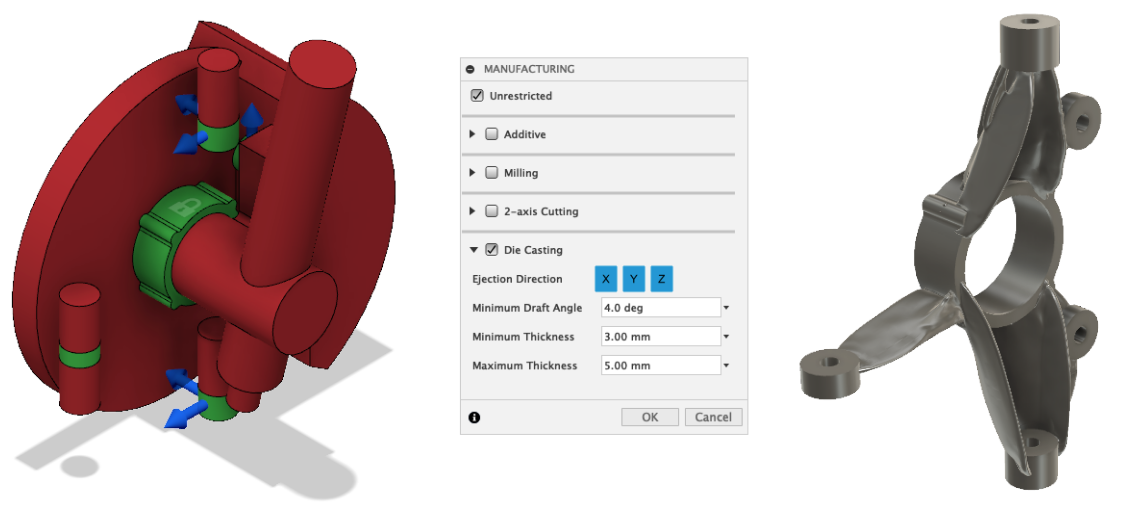1130x509 pixels.
Task: Enable the 2-axis Cutting checkbox
Action: 491,211
